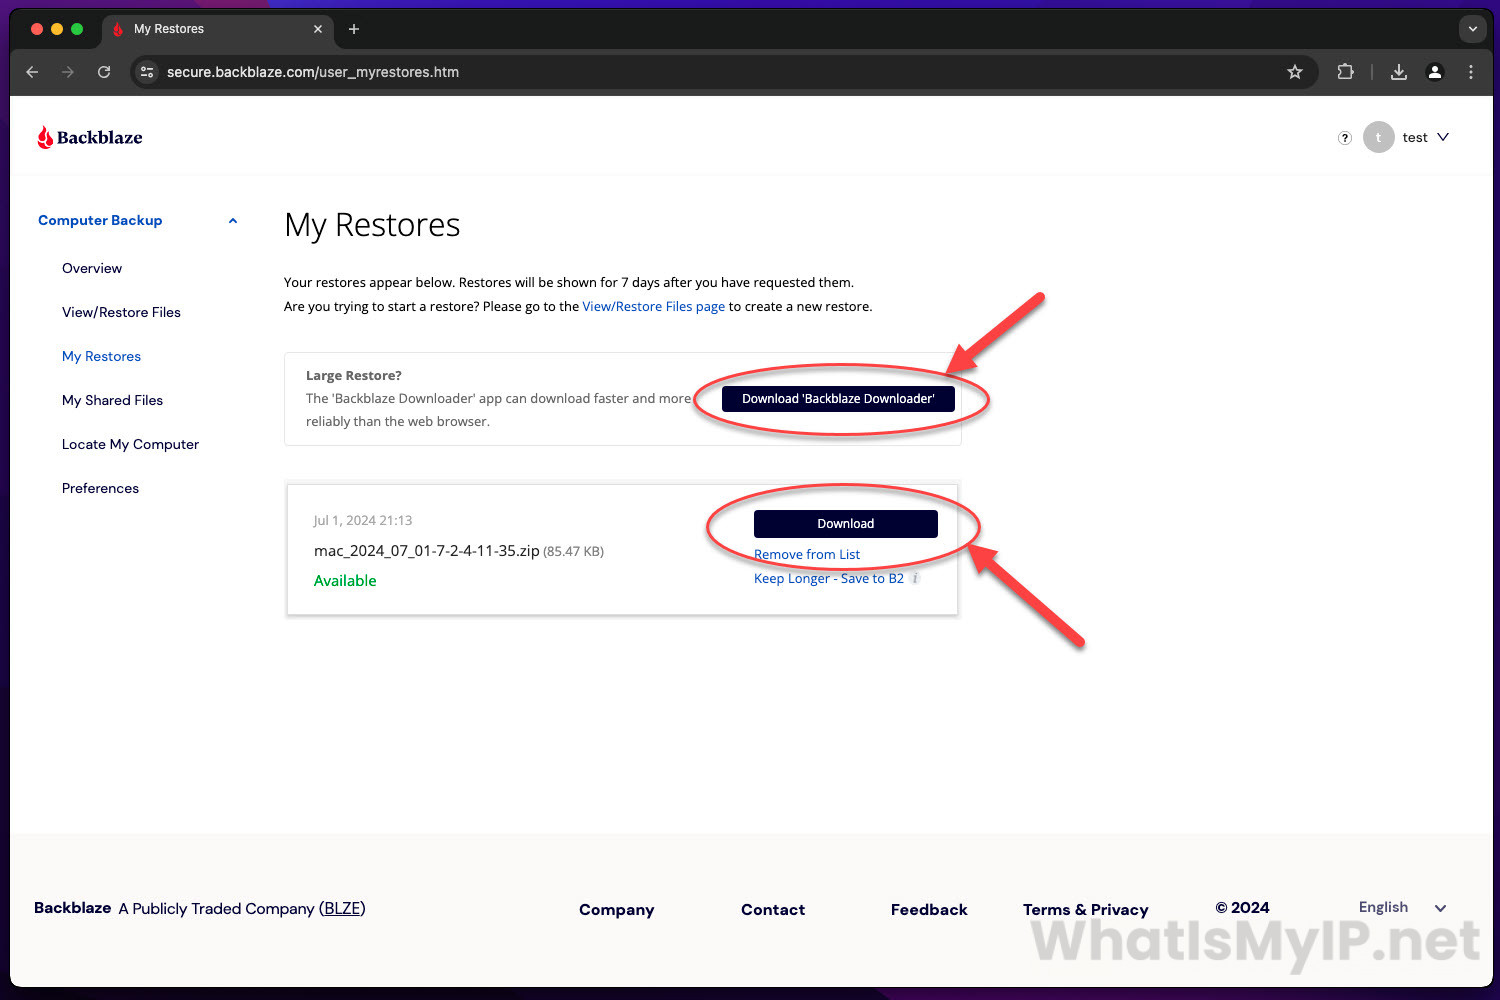Open Preferences in sidebar
The image size is (1500, 1000).
coord(100,488)
